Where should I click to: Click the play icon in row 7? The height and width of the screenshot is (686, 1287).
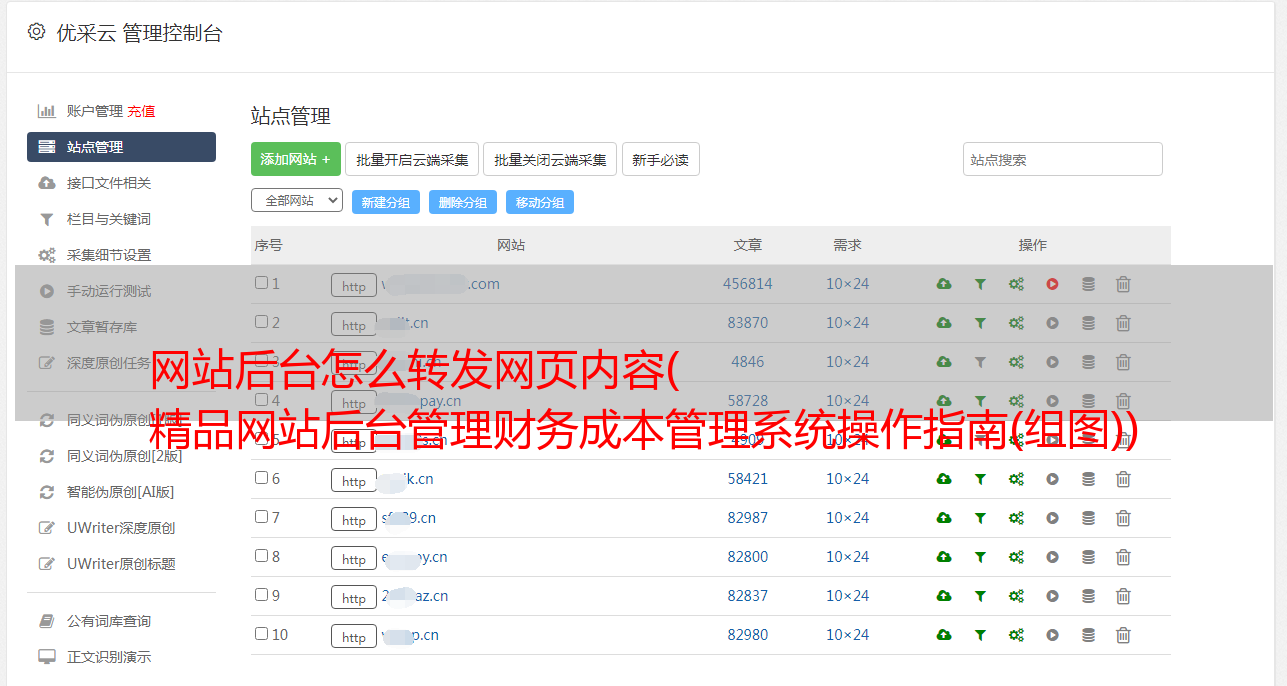(x=1052, y=518)
